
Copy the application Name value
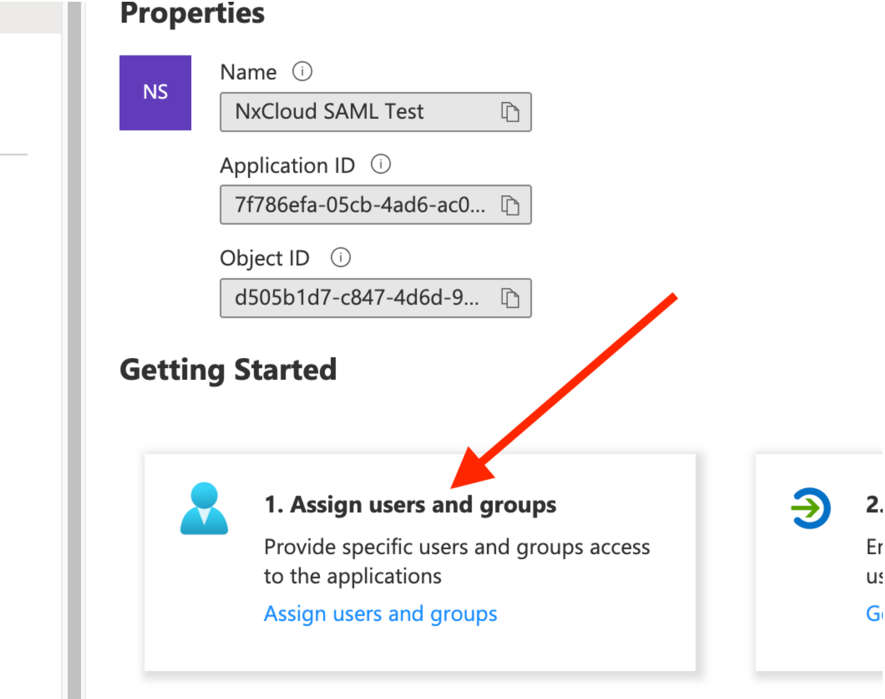click(511, 112)
